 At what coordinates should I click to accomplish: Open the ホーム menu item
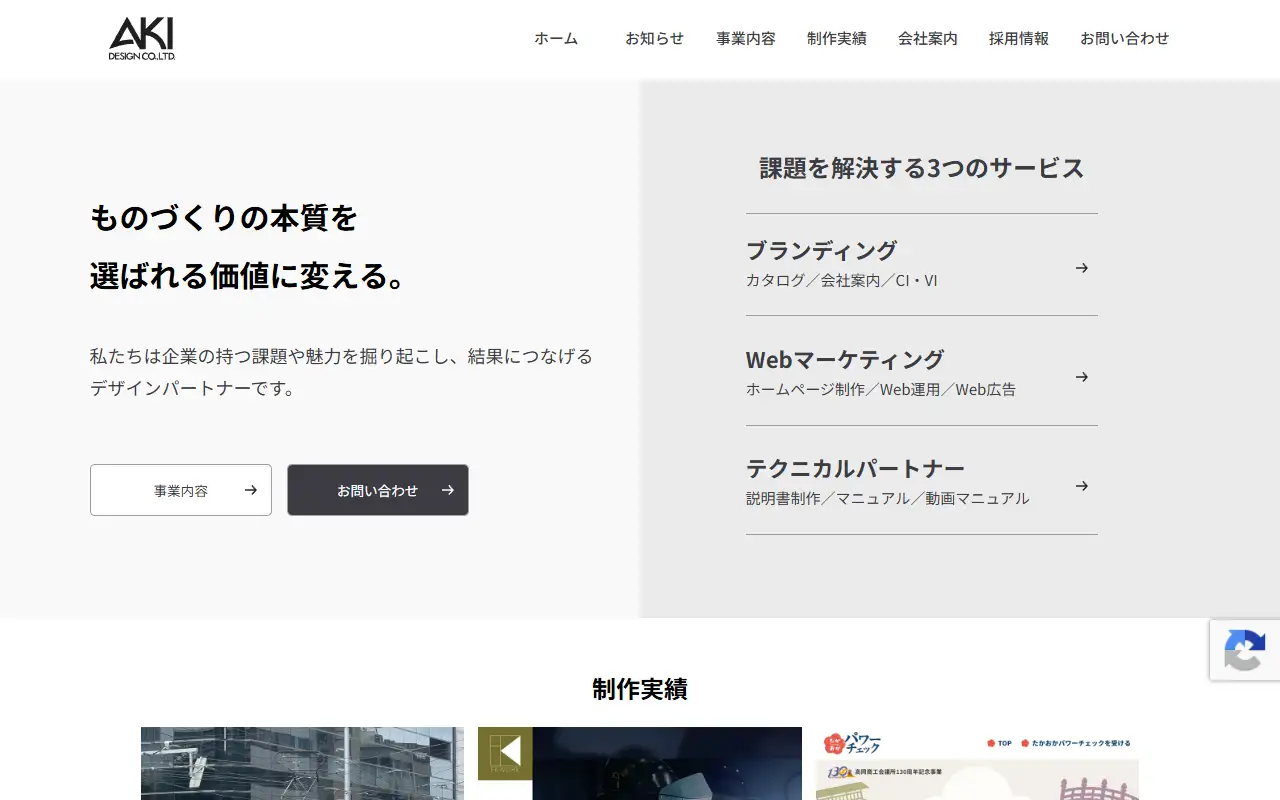556,39
